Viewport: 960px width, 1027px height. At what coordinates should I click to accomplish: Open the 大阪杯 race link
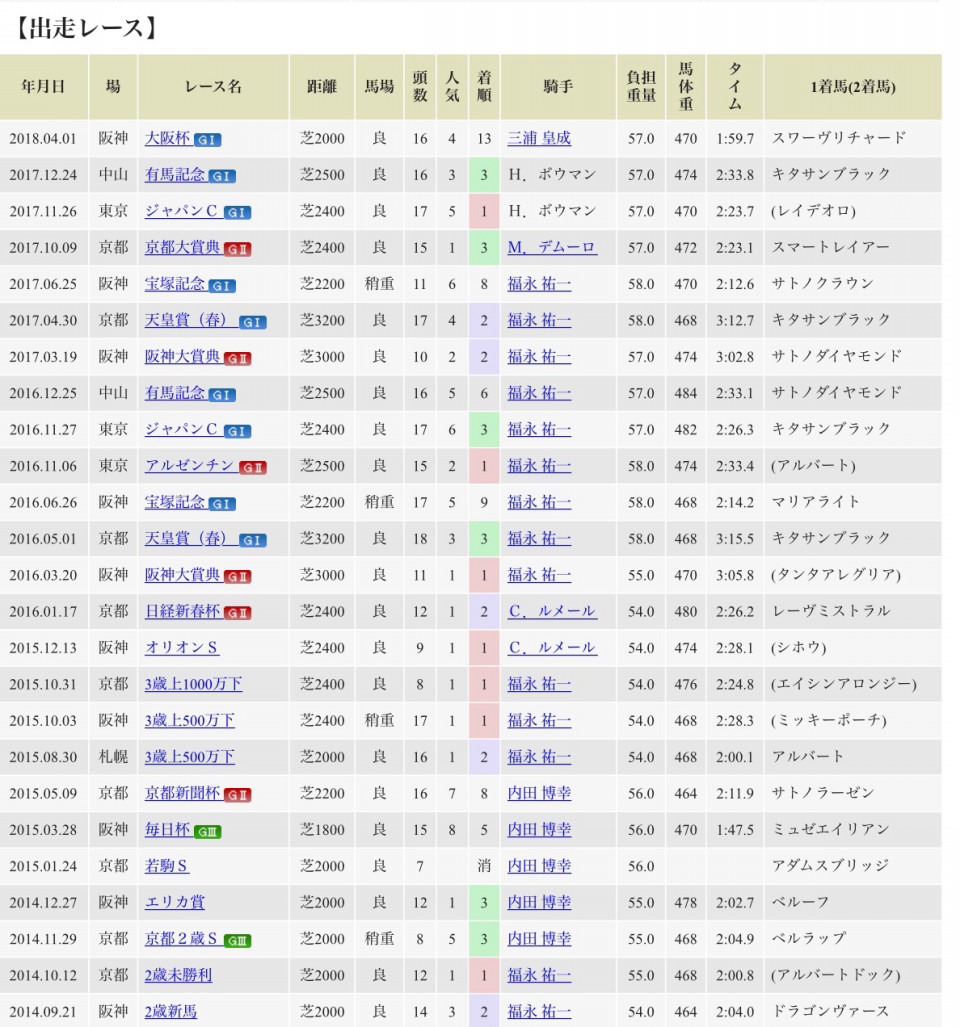pyautogui.click(x=167, y=138)
